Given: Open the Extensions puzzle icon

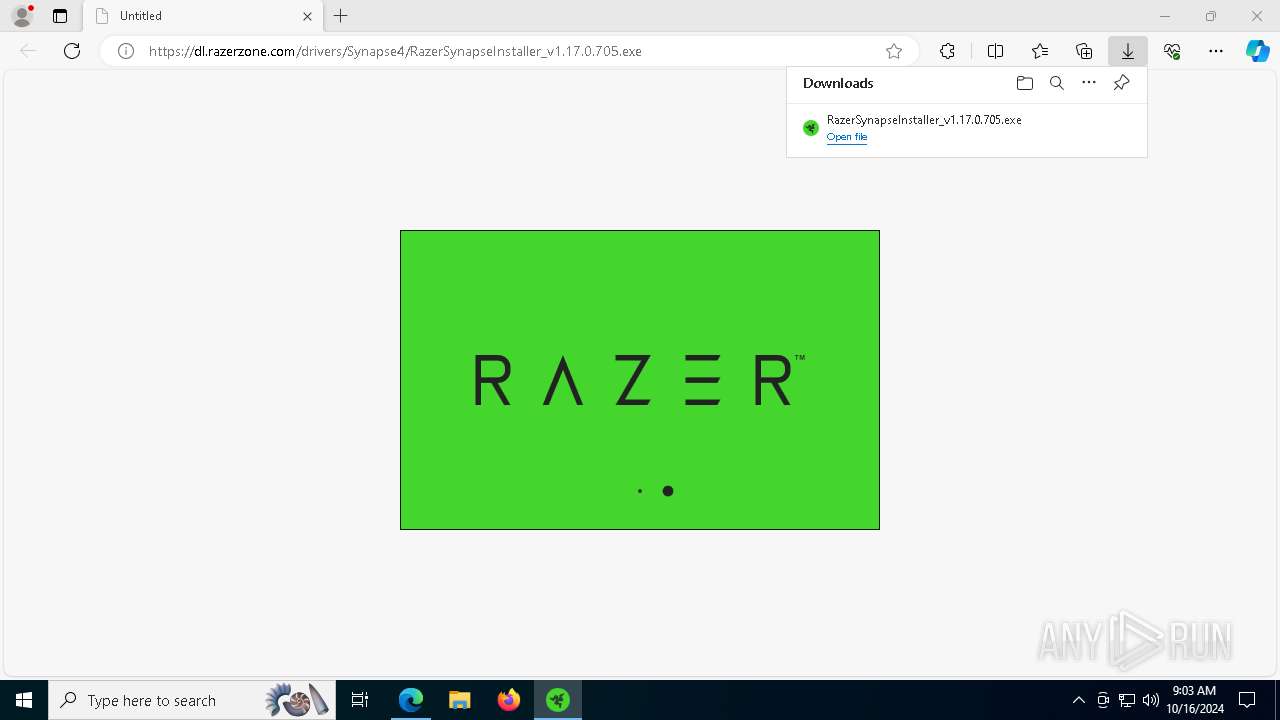Looking at the screenshot, I should (947, 51).
